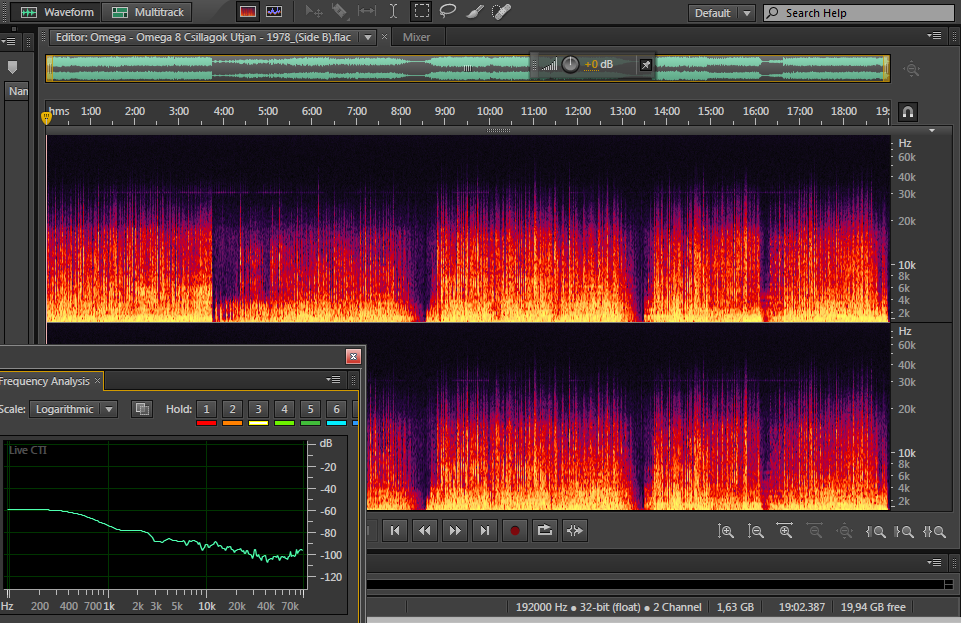The height and width of the screenshot is (623, 961).
Task: Click the Fast Forward button
Action: pos(455,530)
